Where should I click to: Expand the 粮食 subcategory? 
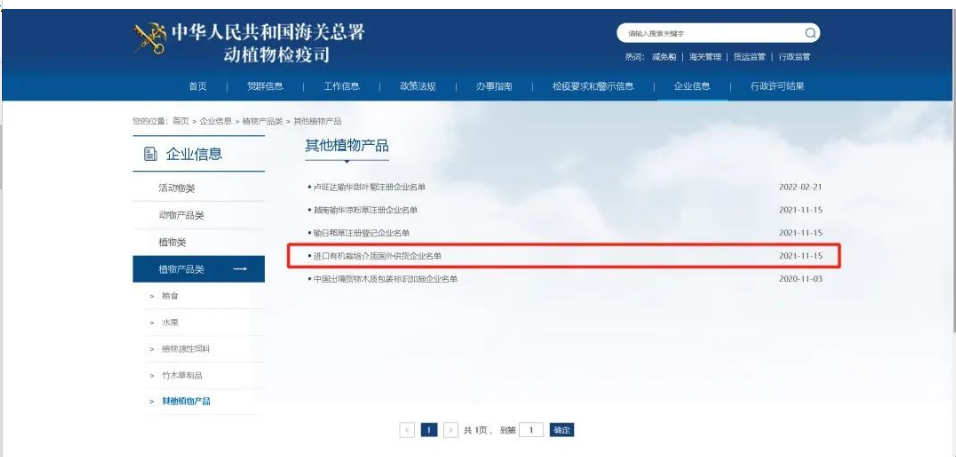point(169,296)
